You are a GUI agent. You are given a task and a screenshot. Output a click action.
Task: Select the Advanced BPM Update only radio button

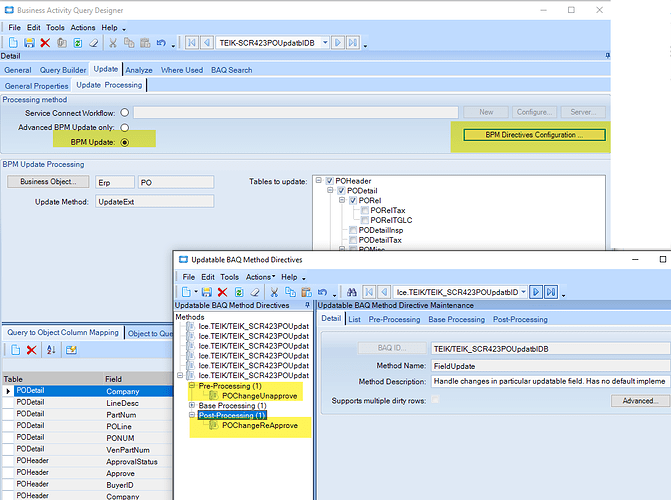coord(125,128)
